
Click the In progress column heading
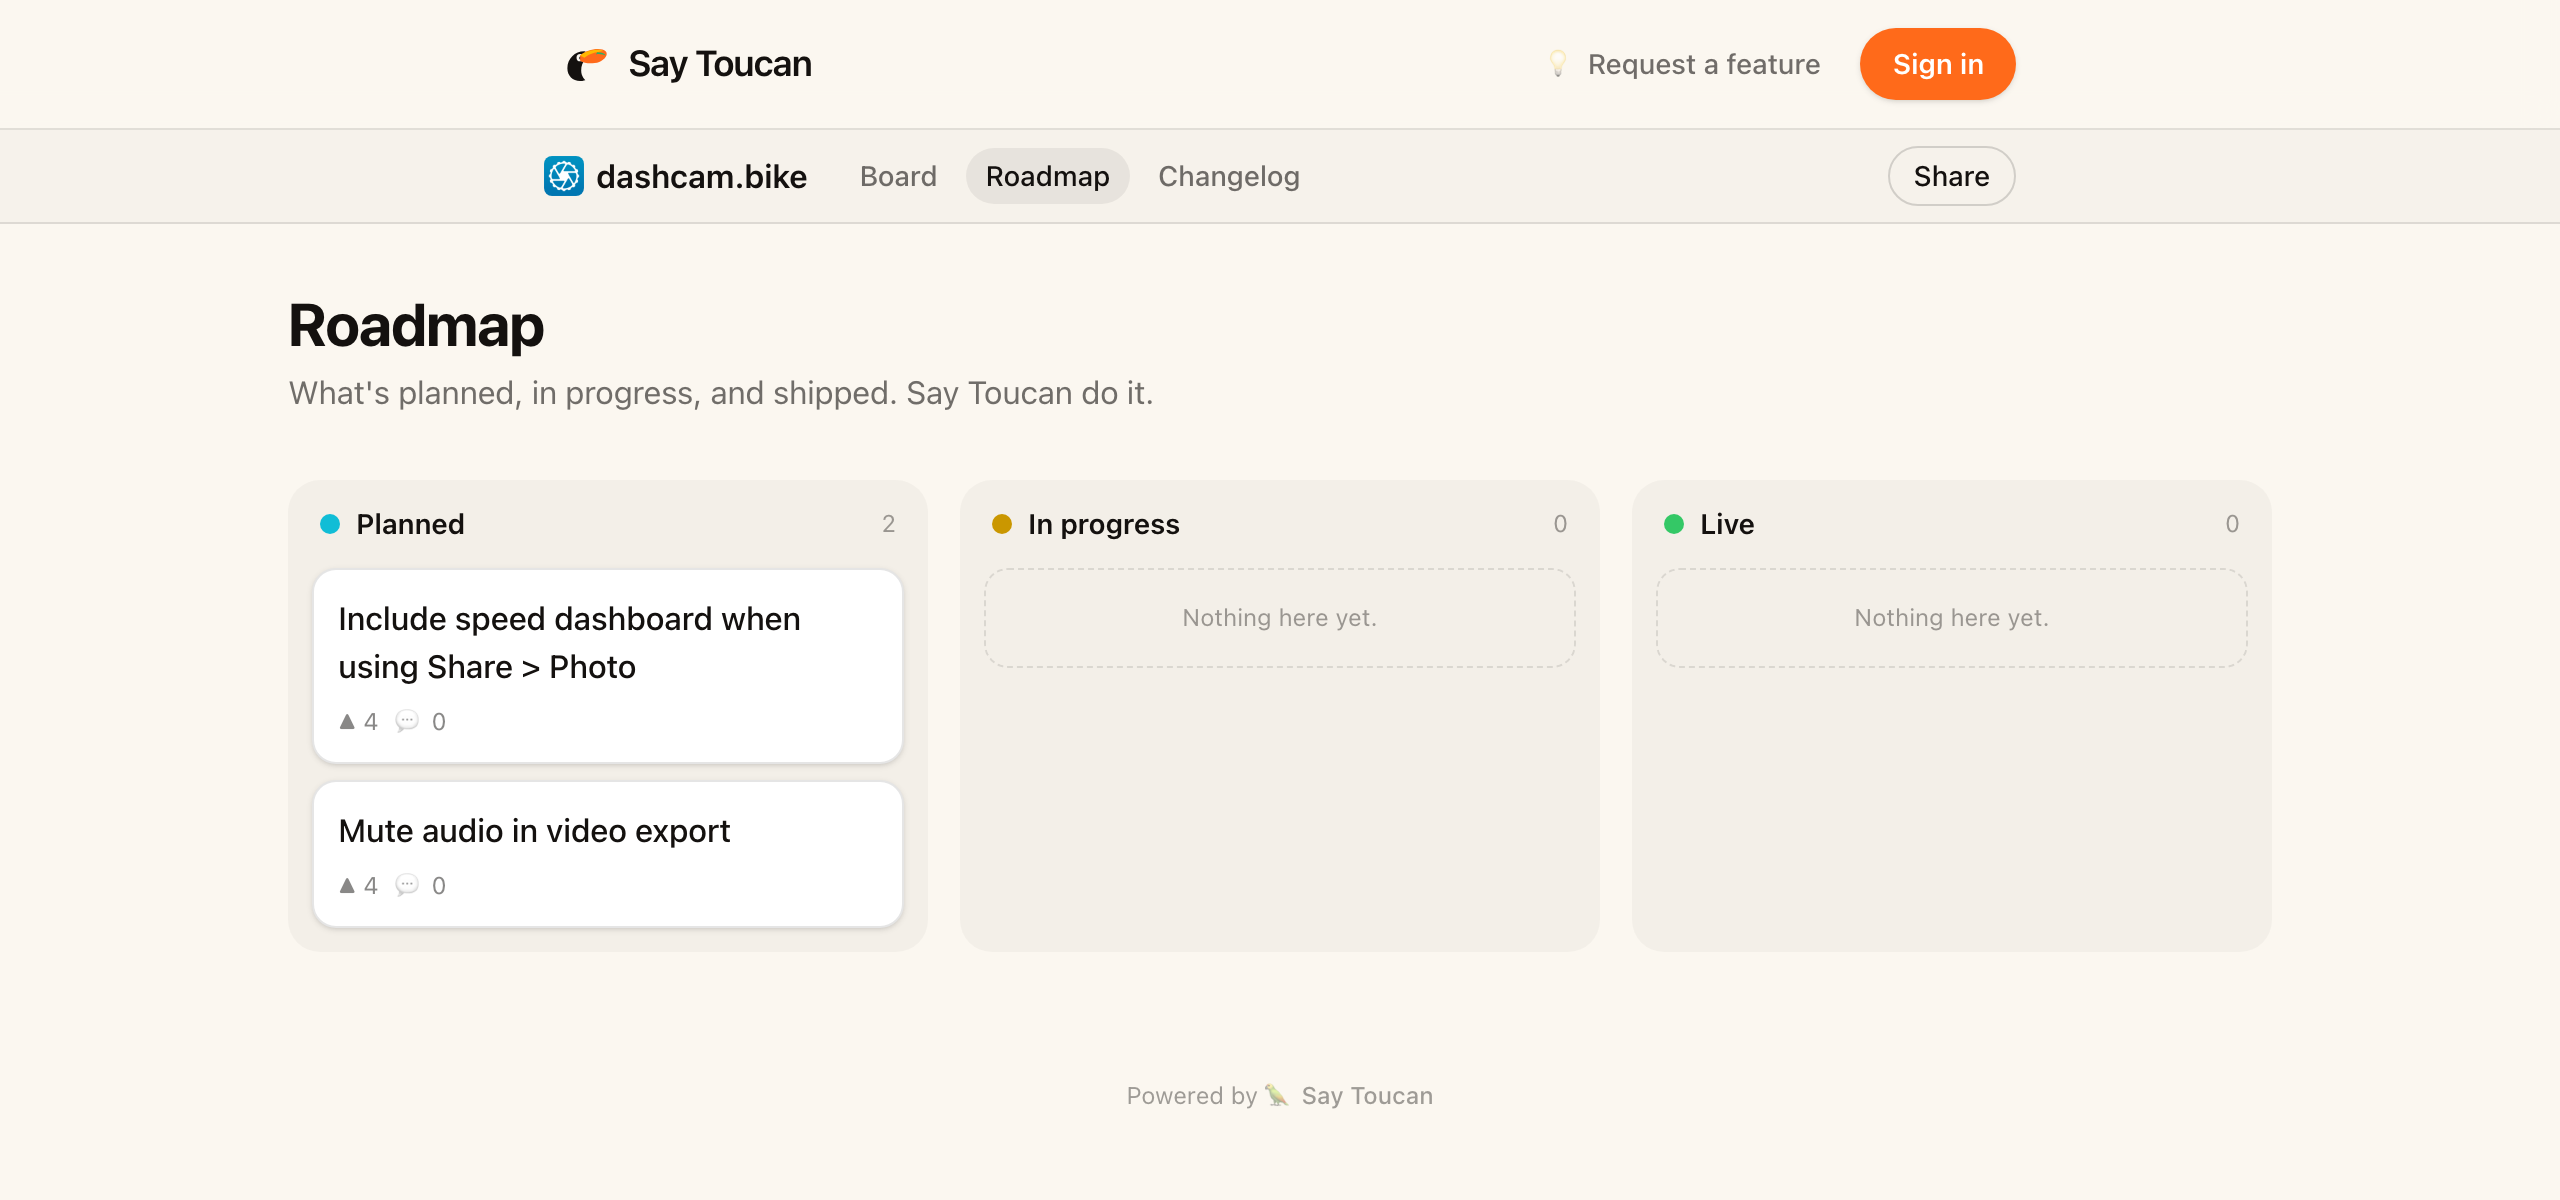pos(1104,524)
